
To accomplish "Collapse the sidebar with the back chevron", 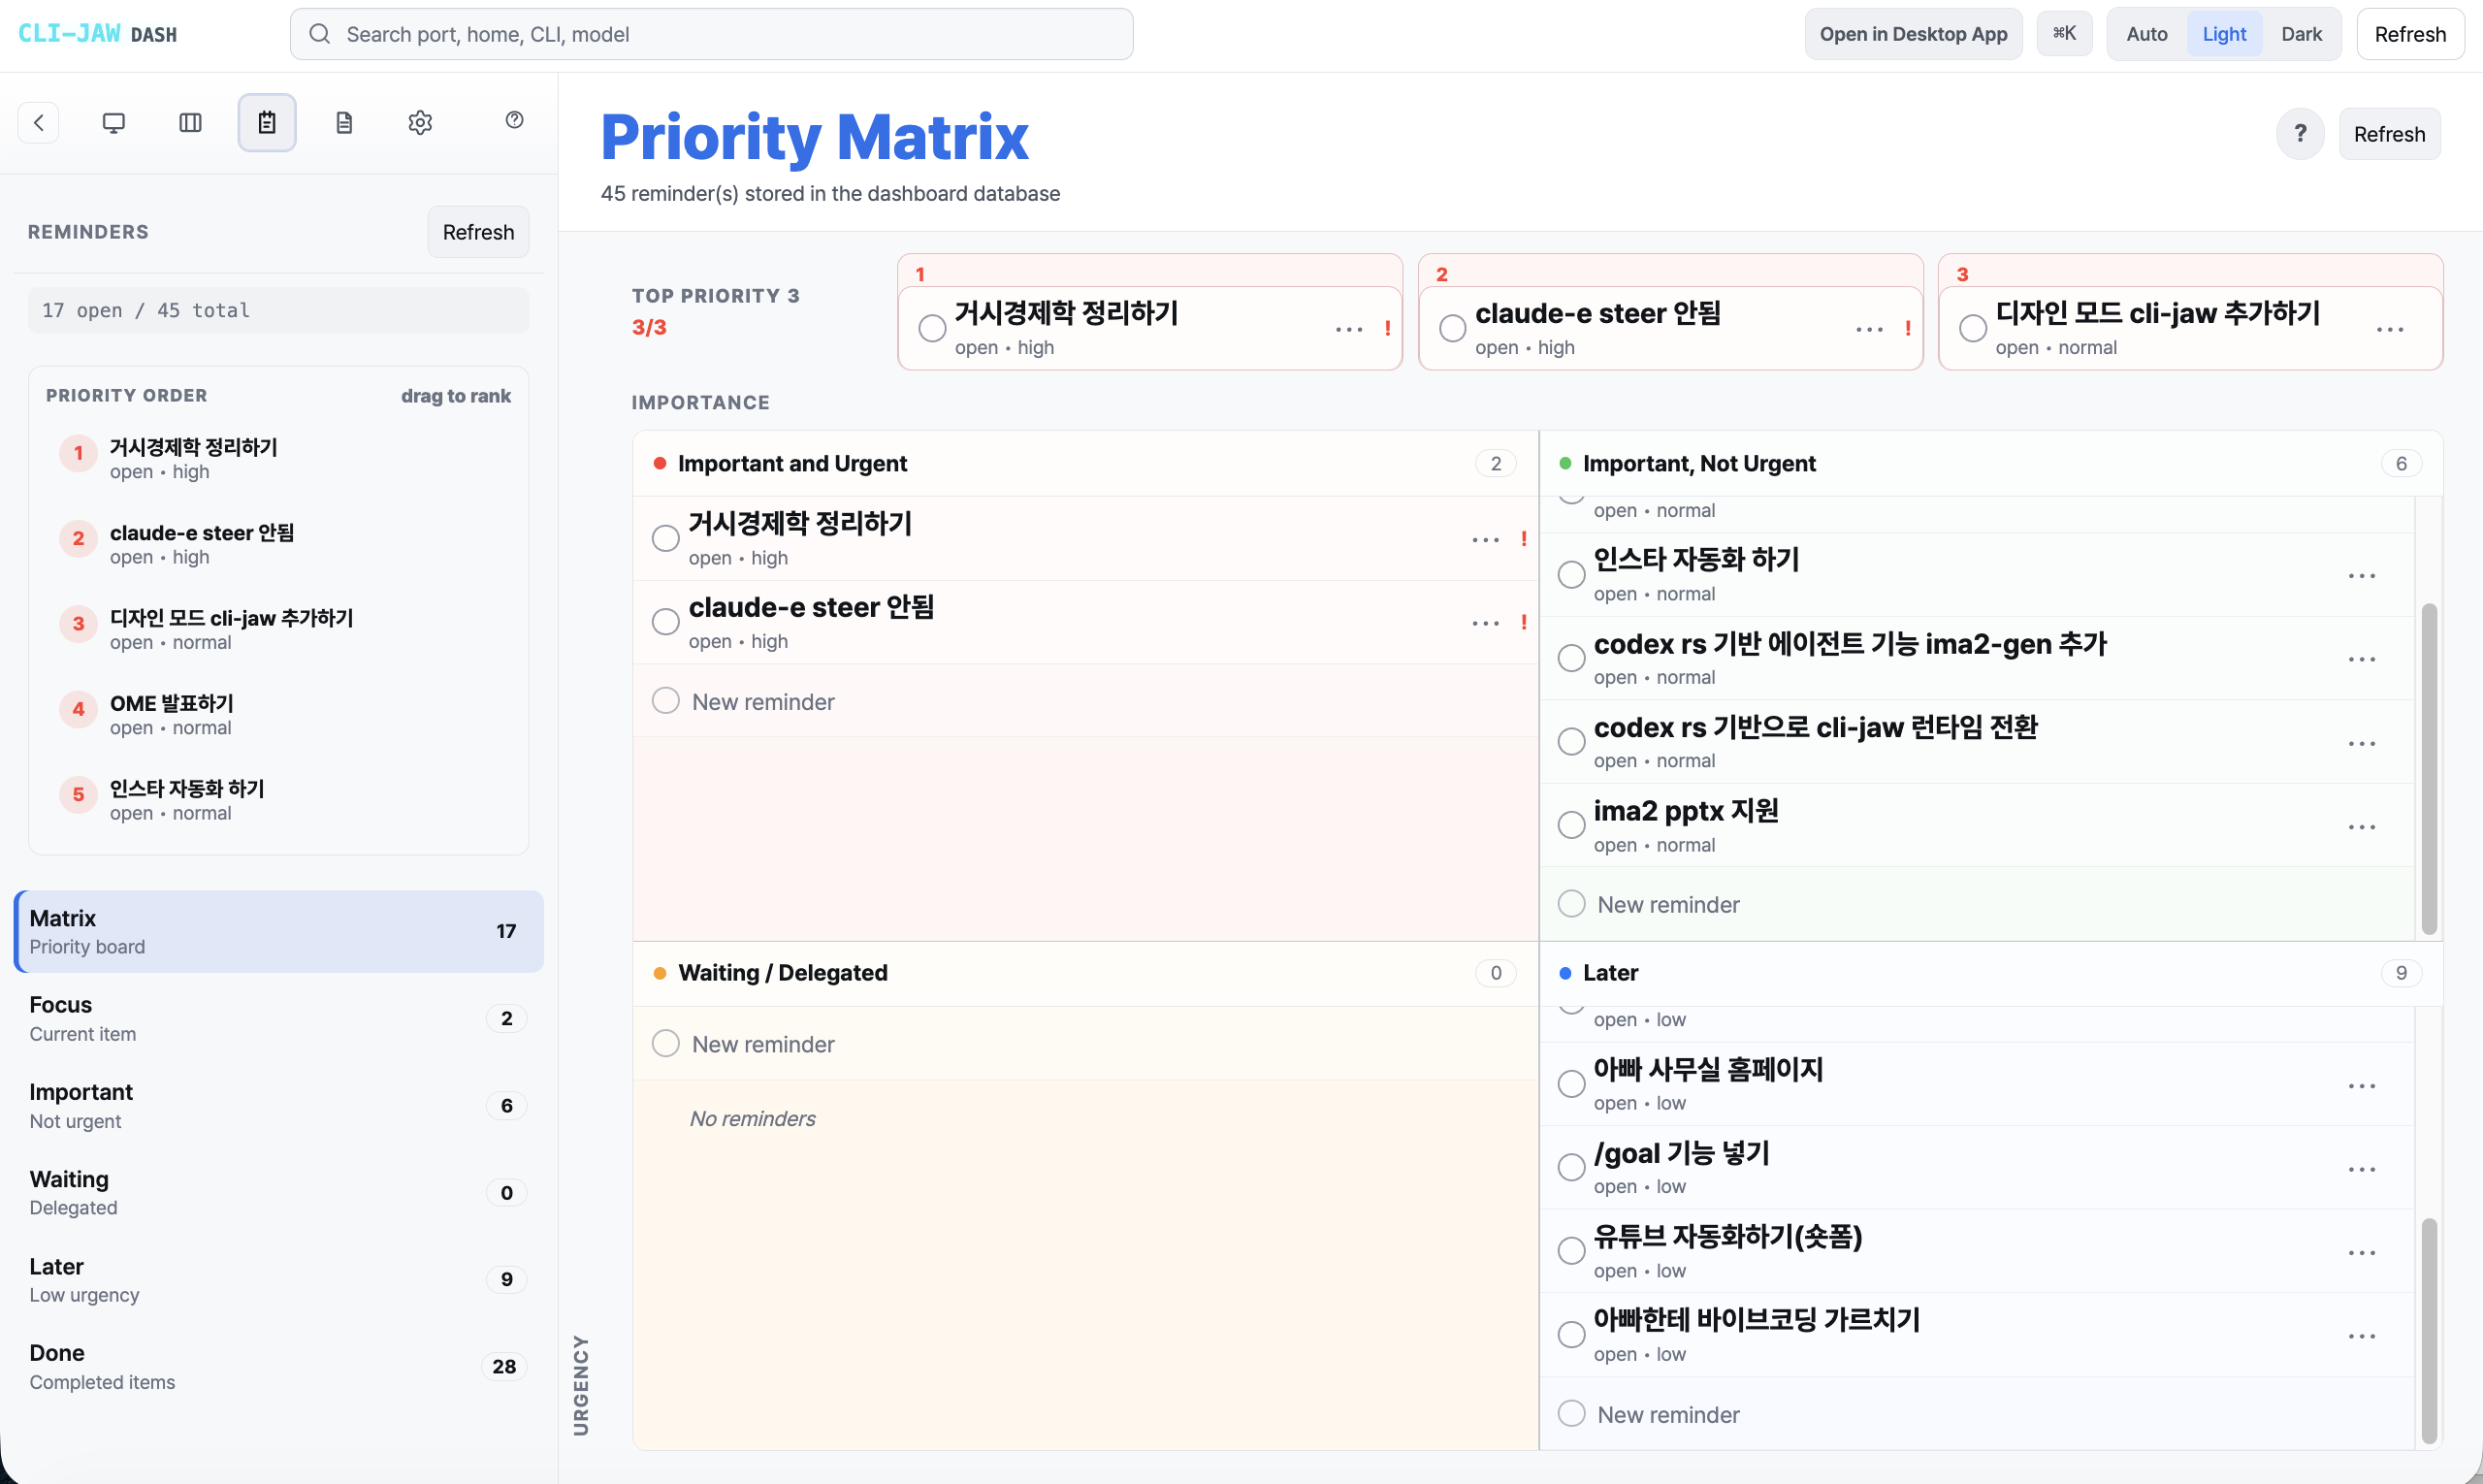I will (x=39, y=122).
